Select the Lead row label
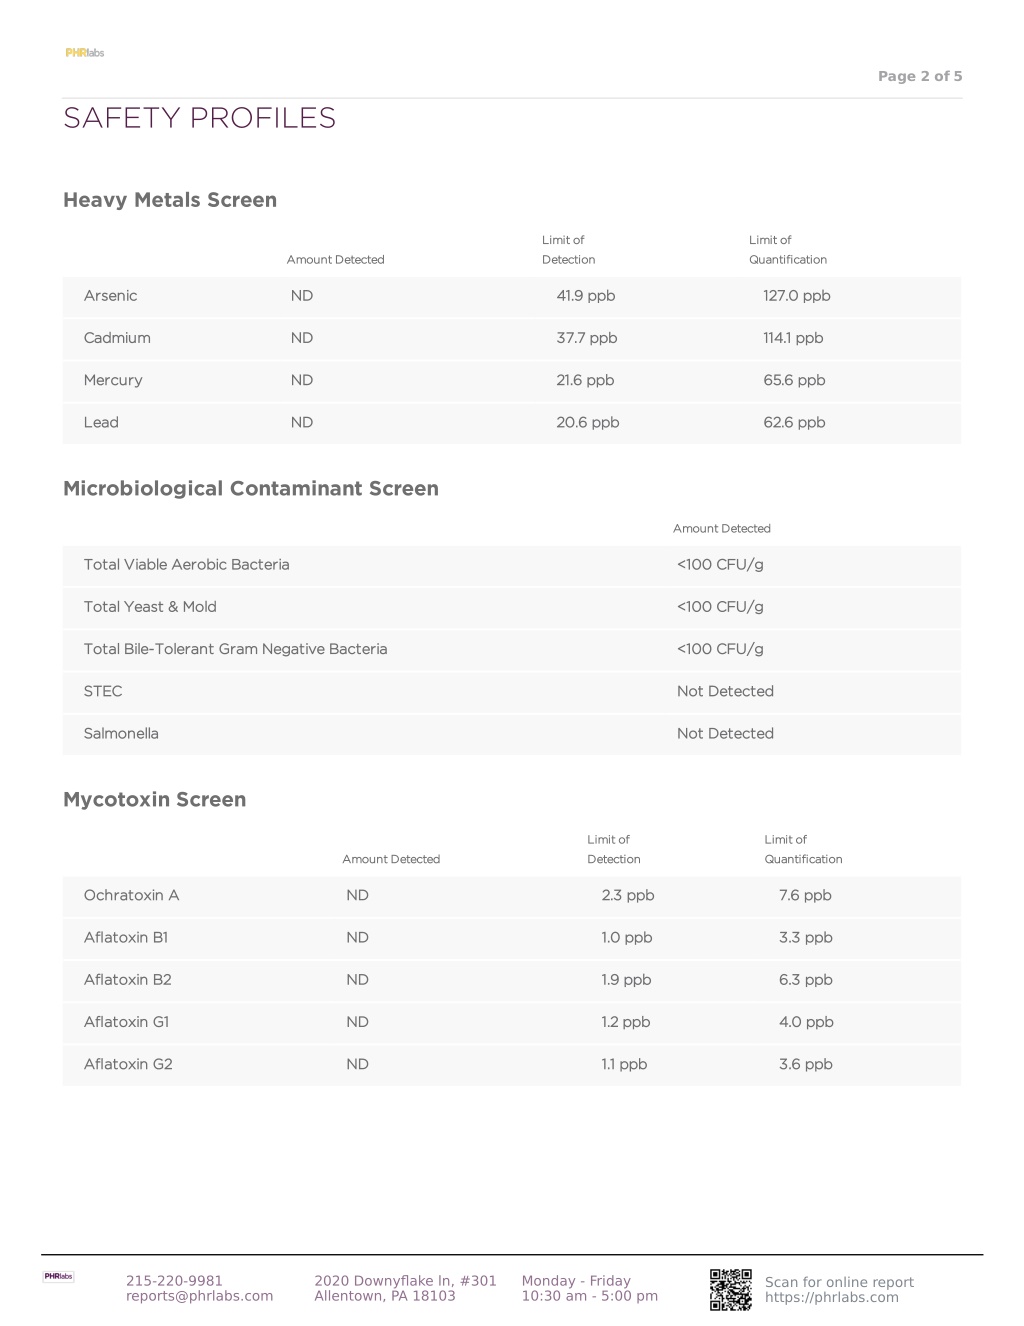 pyautogui.click(x=101, y=422)
